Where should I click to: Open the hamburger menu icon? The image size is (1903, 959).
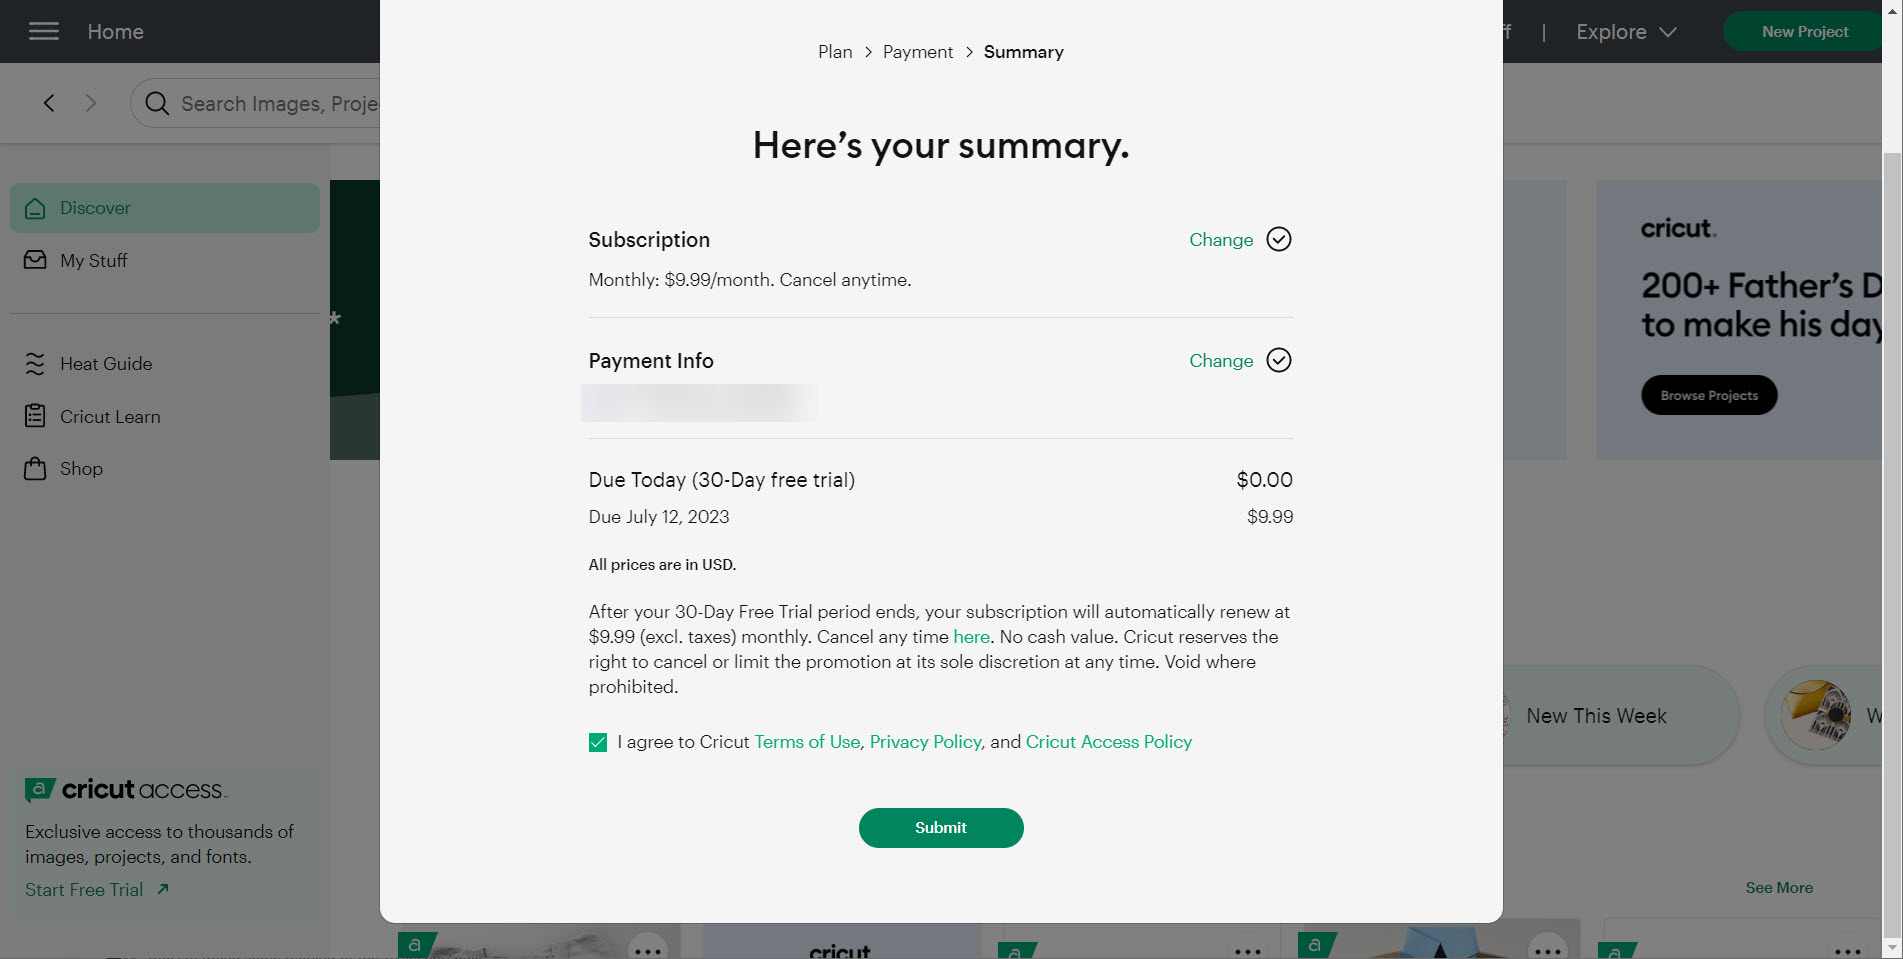pyautogui.click(x=43, y=31)
